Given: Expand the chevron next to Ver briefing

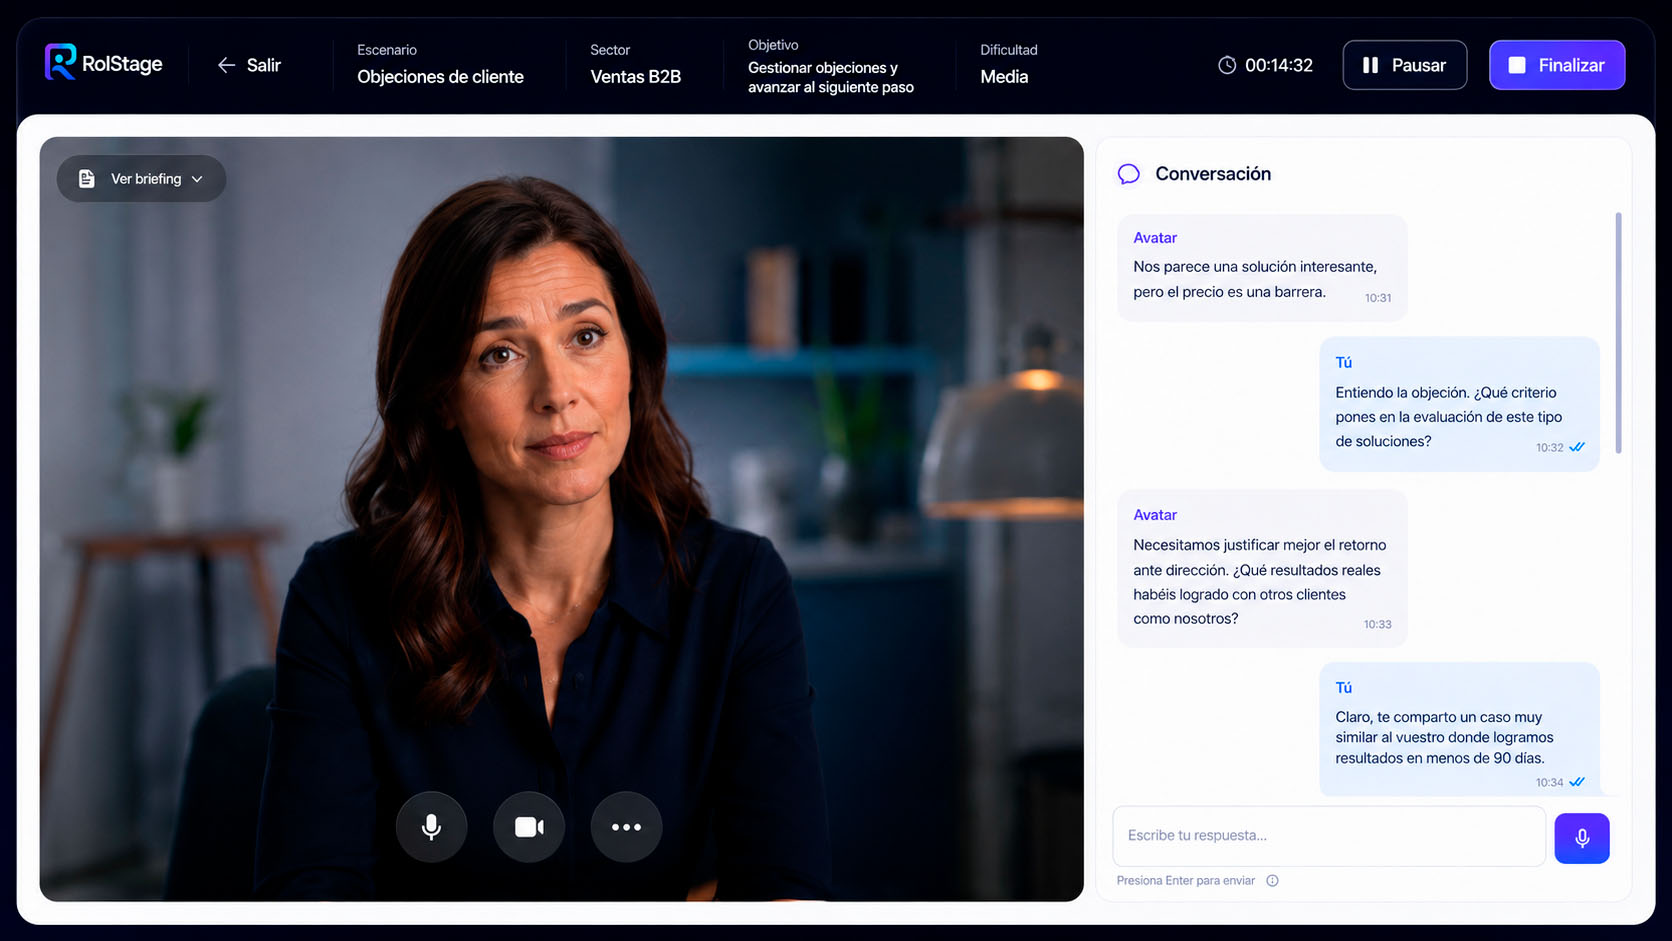Looking at the screenshot, I should pyautogui.click(x=197, y=179).
